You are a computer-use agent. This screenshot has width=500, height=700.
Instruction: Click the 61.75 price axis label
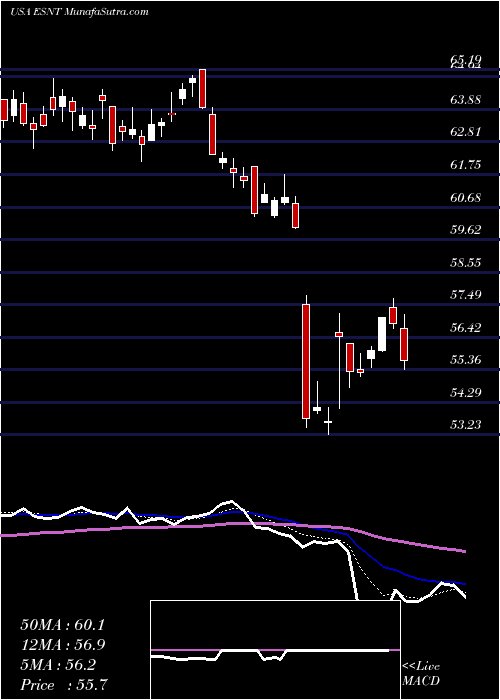click(466, 165)
